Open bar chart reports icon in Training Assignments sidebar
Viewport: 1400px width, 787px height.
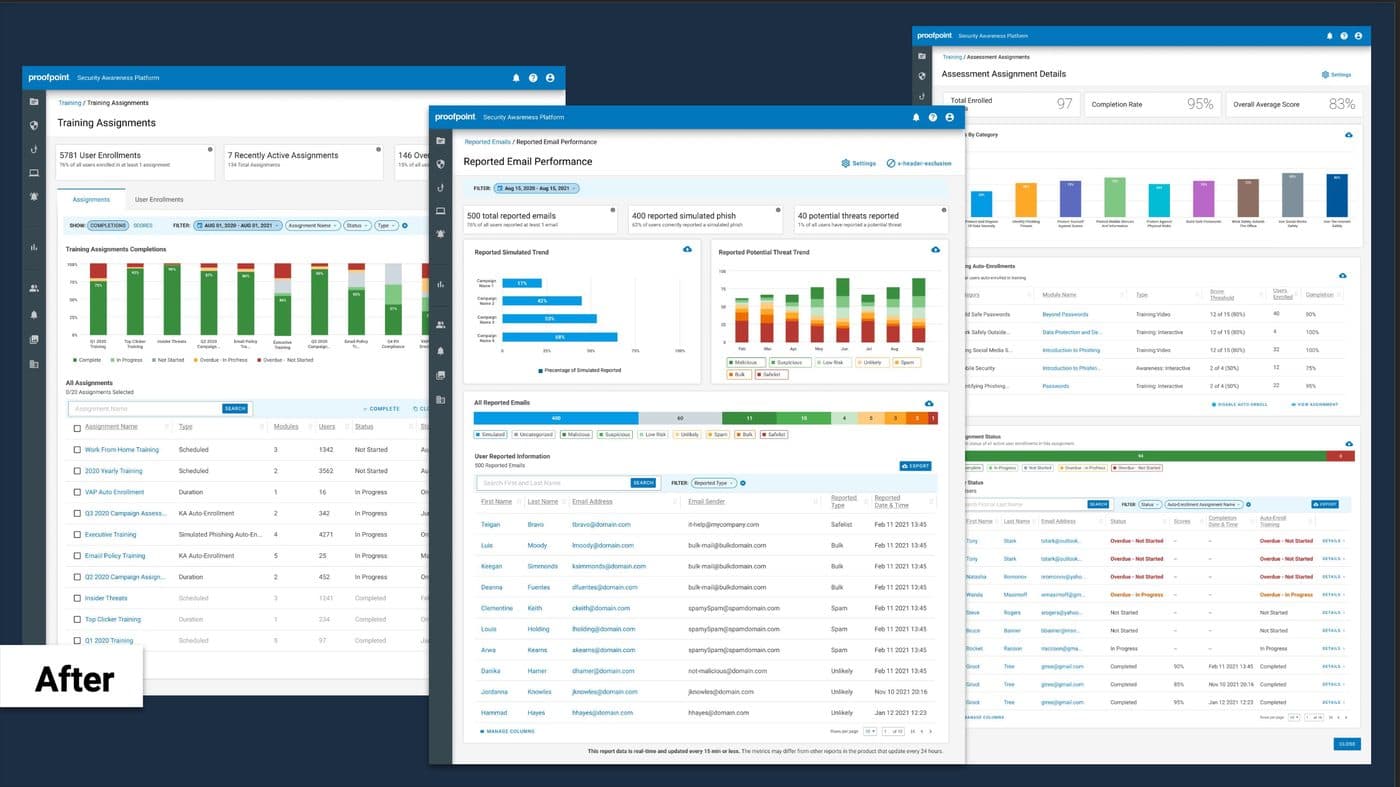(x=34, y=246)
